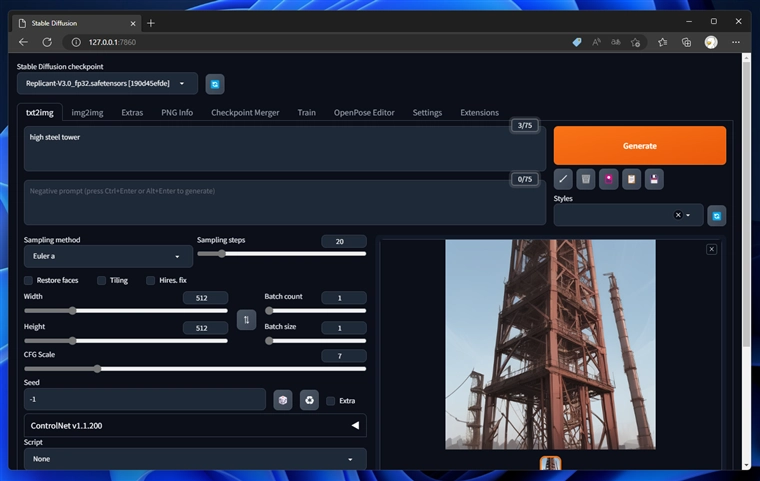The height and width of the screenshot is (481, 760).
Task: Open the generated steel tower image
Action: [x=550, y=344]
